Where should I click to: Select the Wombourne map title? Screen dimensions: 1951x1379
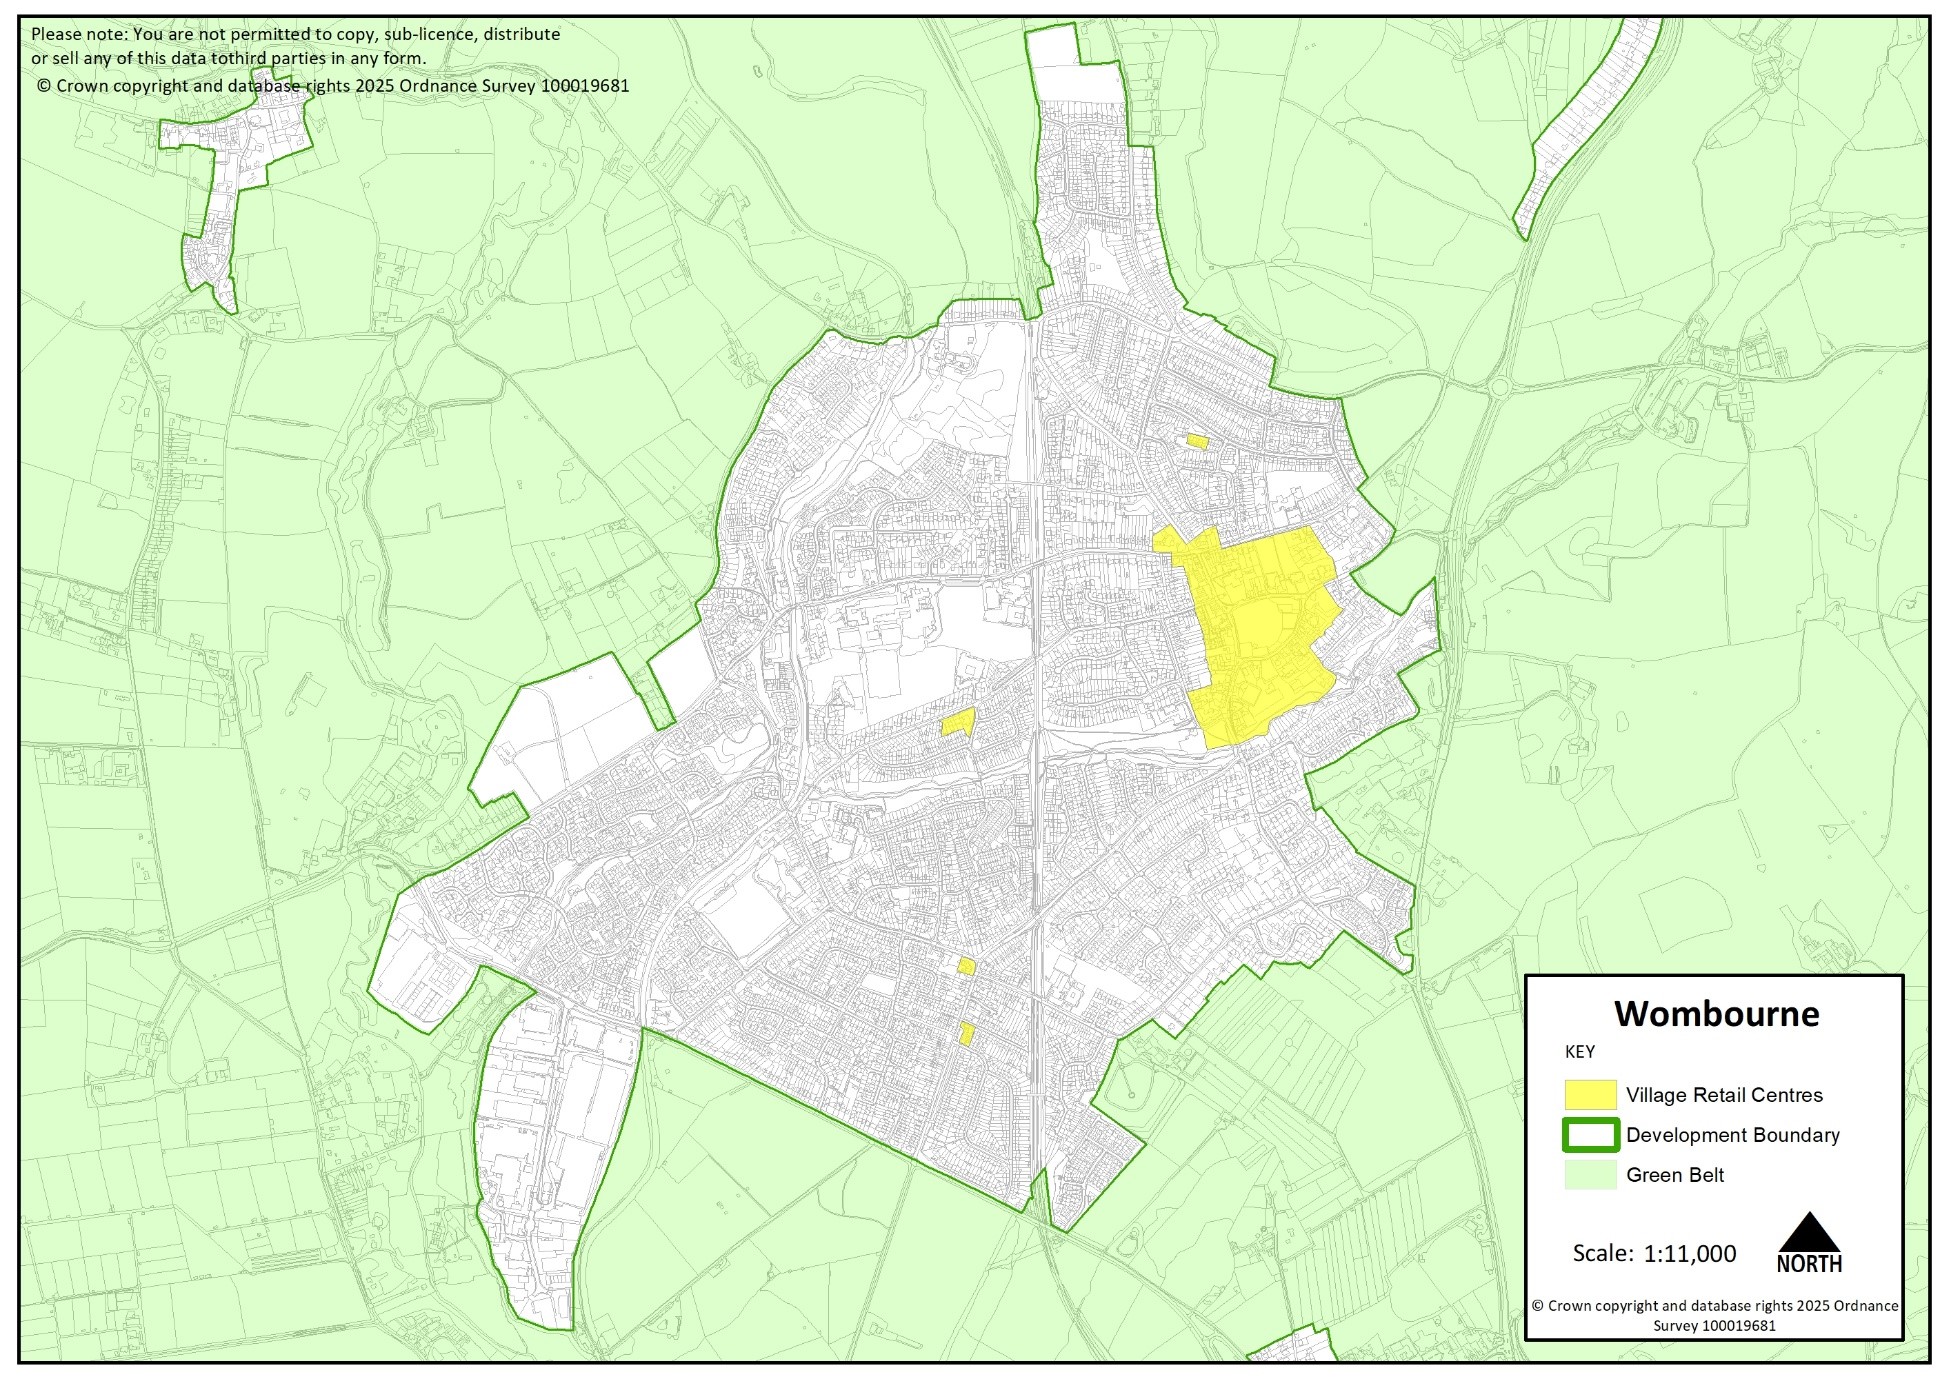click(1716, 1014)
